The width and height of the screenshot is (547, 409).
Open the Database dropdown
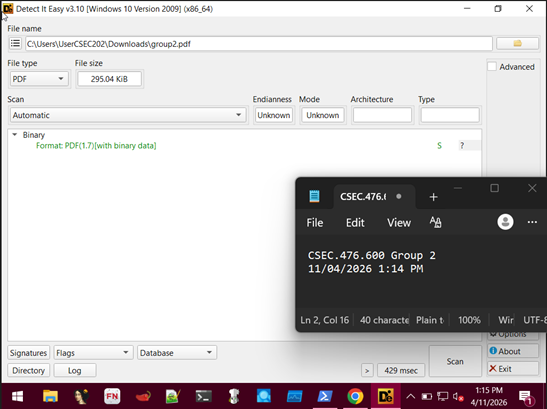coord(177,353)
